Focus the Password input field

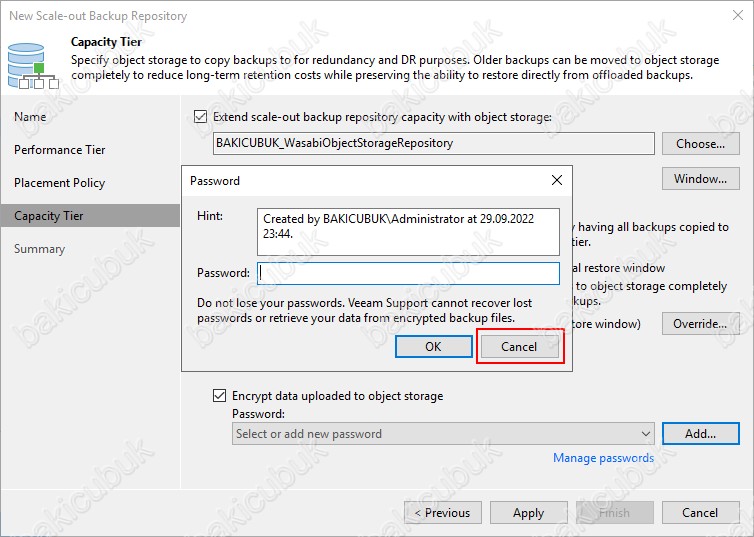tap(408, 273)
